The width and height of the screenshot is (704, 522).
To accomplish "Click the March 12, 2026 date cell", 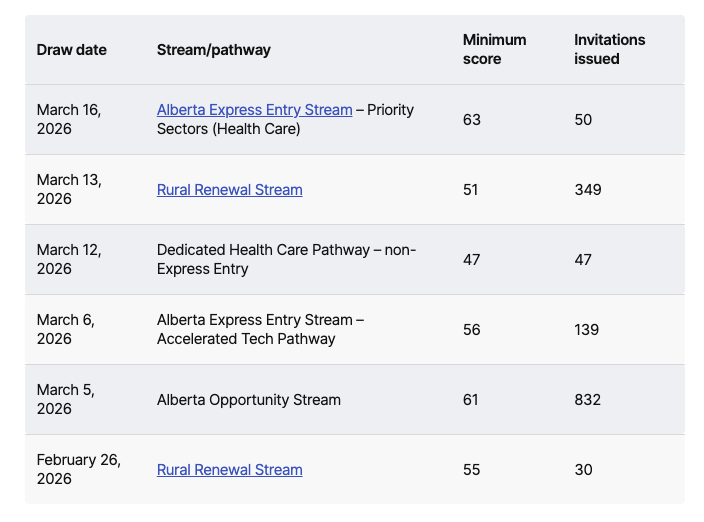I will pos(69,259).
